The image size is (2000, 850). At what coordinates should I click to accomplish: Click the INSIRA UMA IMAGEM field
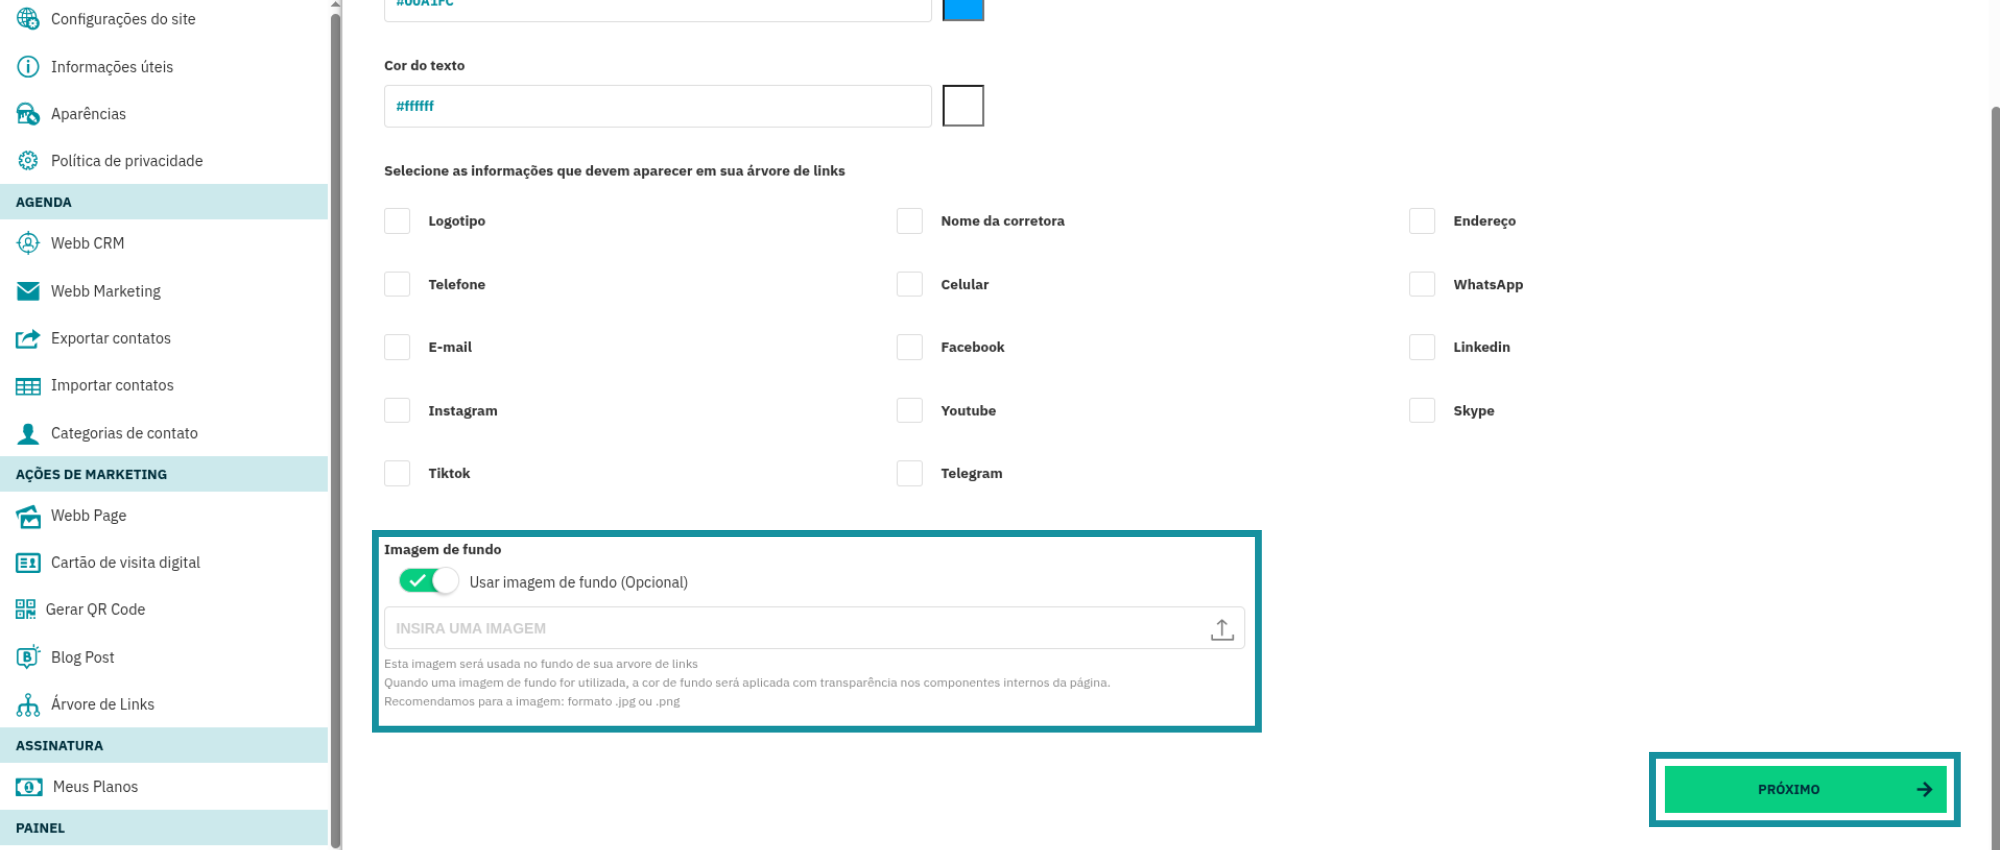click(x=790, y=629)
